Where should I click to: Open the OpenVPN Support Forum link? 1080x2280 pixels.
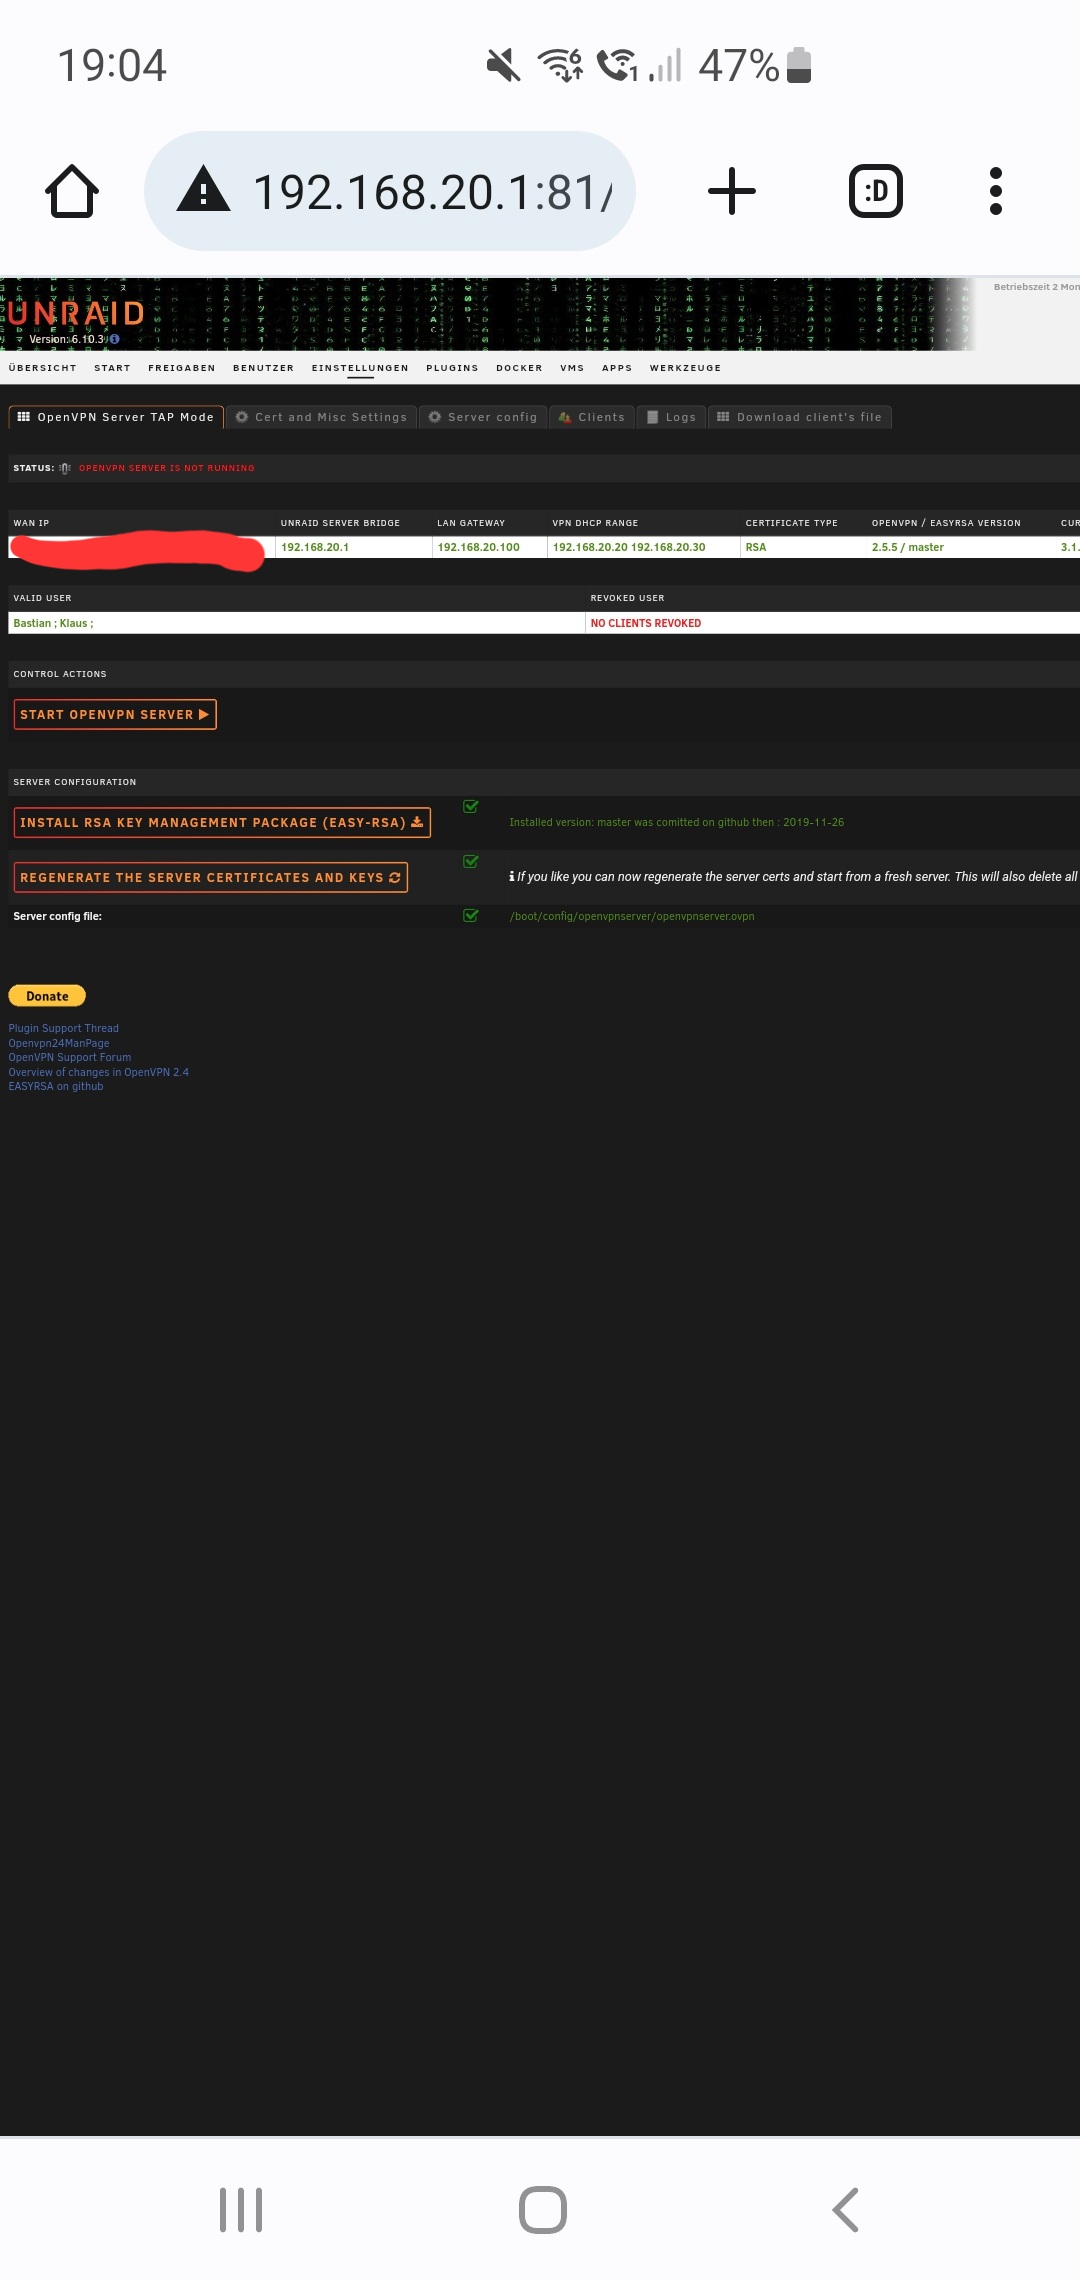point(70,1057)
